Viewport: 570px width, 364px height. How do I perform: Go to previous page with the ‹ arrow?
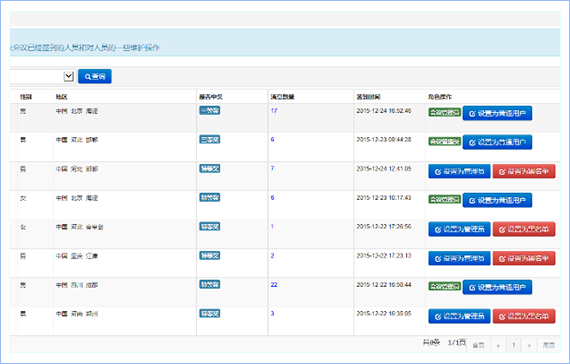tap(498, 345)
